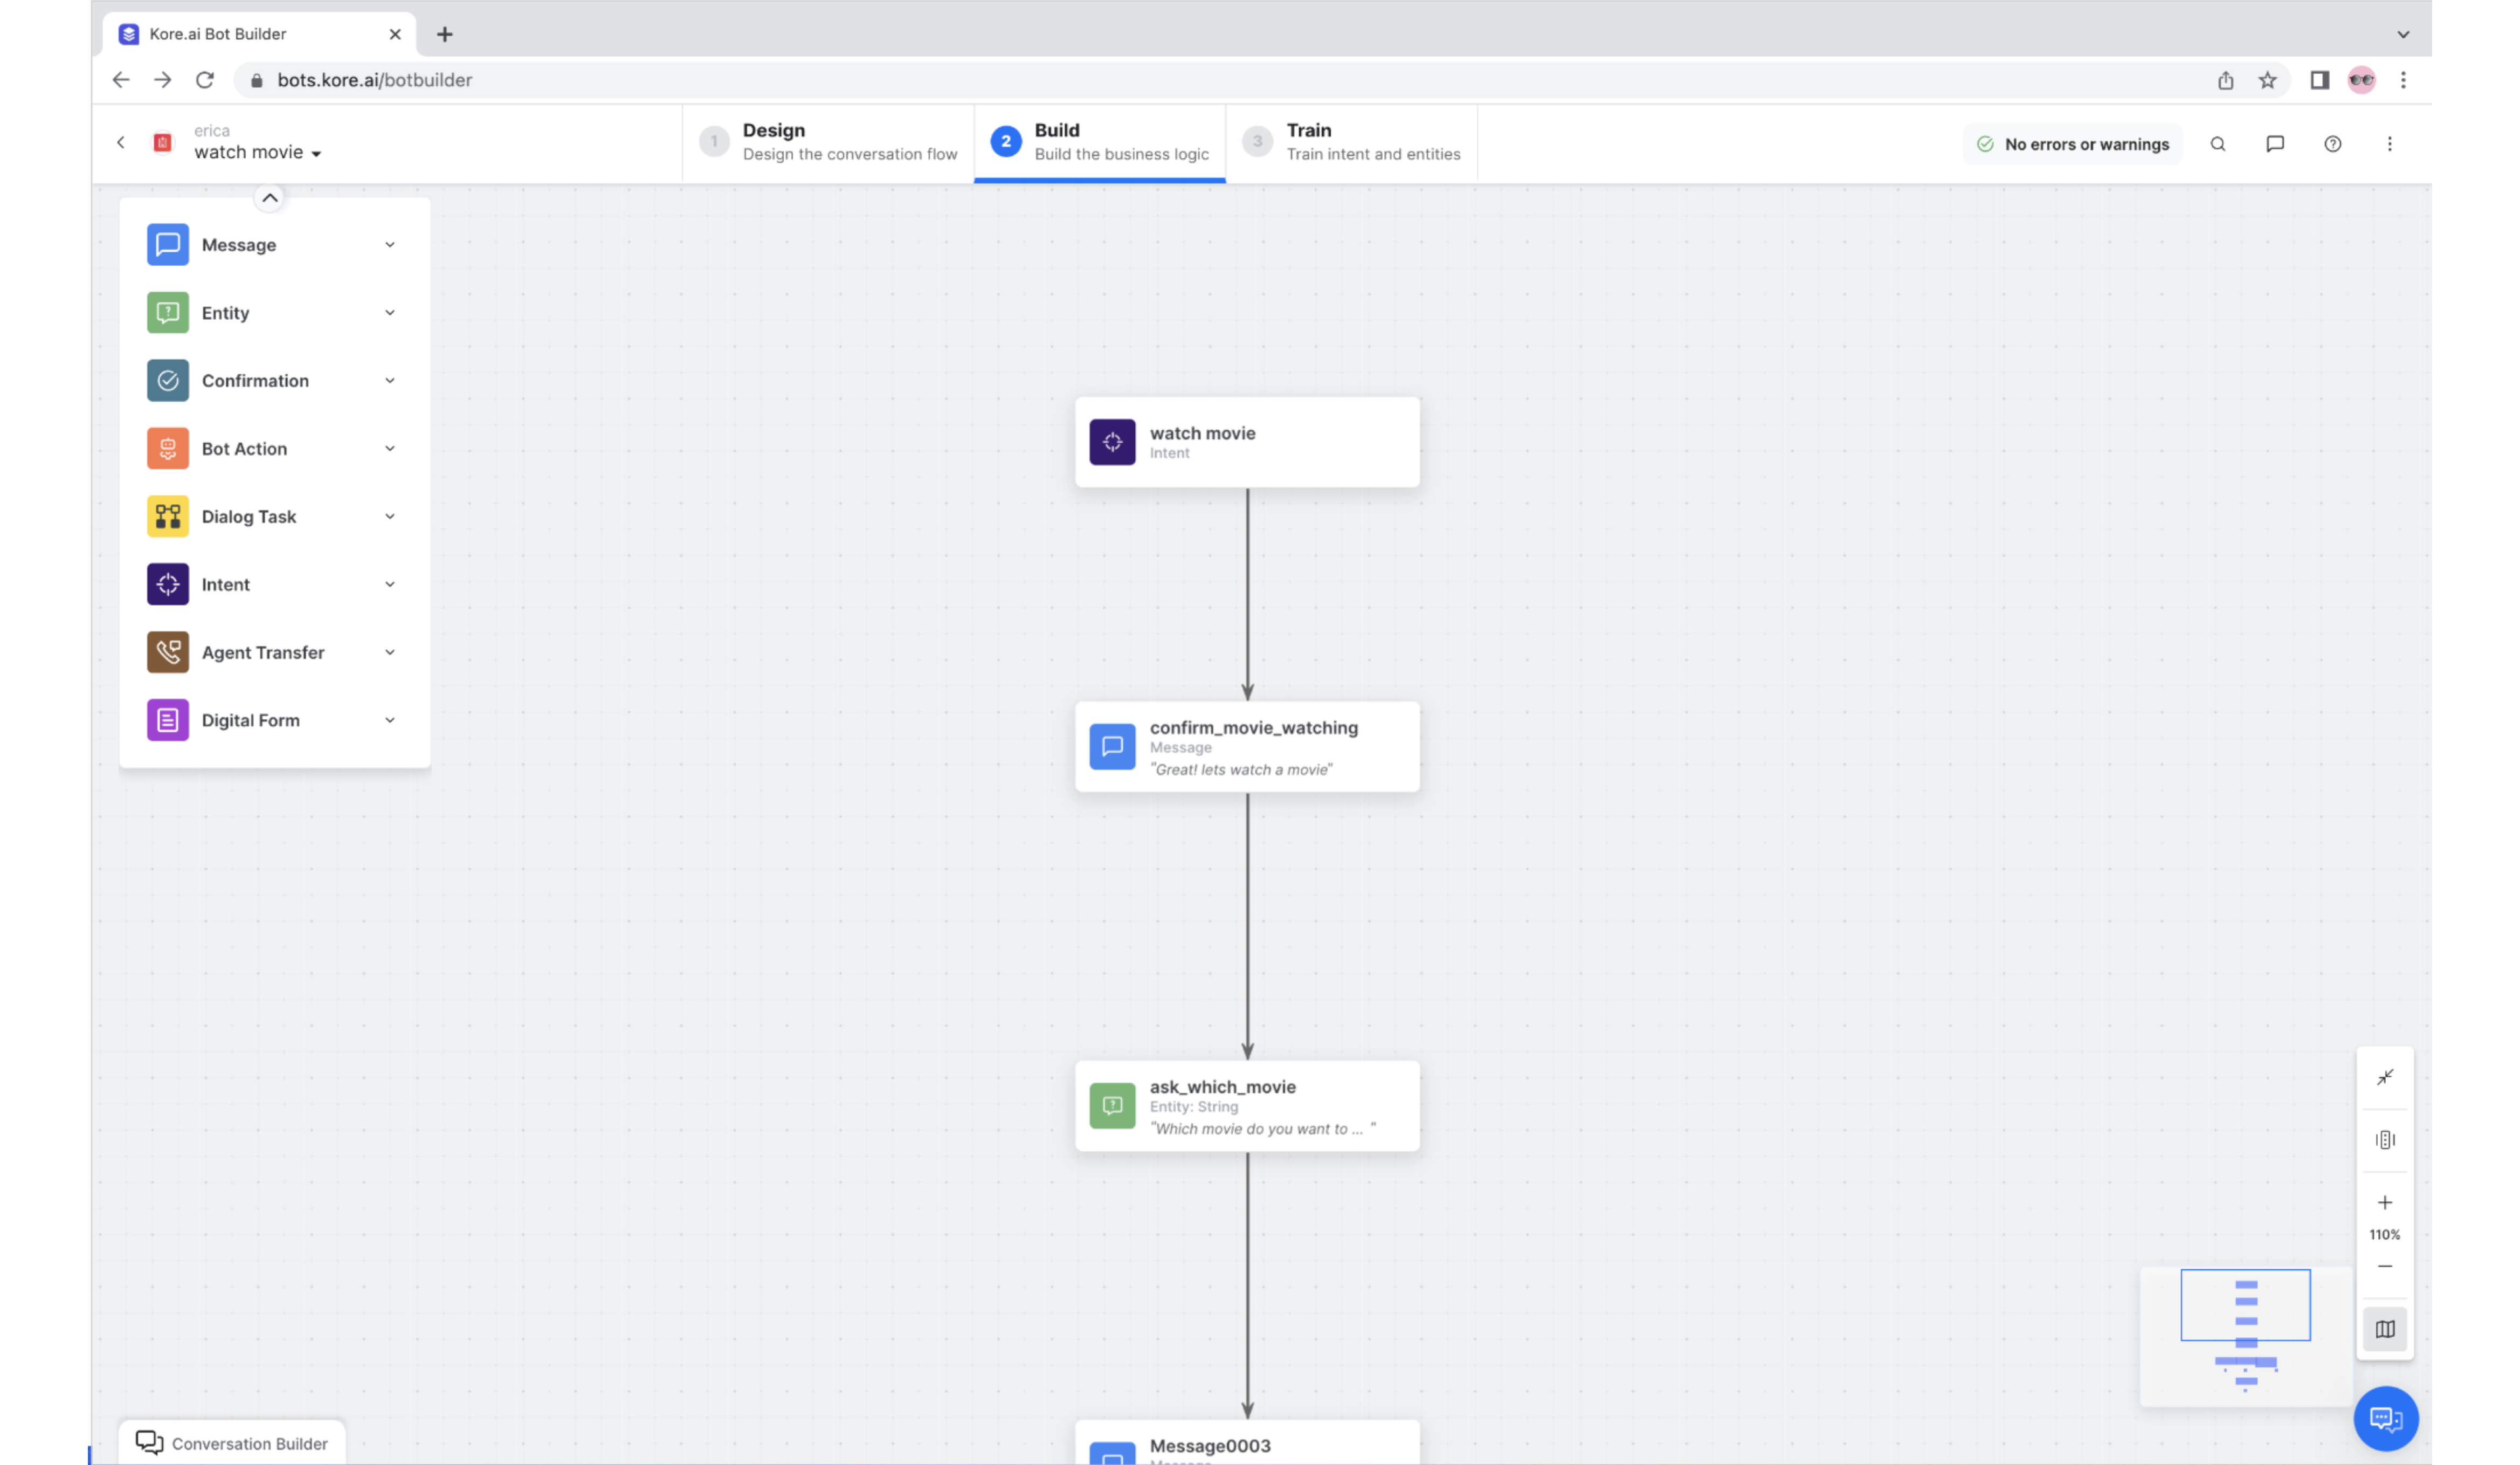Zoom out the canvas with minus
This screenshot has width=2520, height=1465.
tap(2385, 1267)
